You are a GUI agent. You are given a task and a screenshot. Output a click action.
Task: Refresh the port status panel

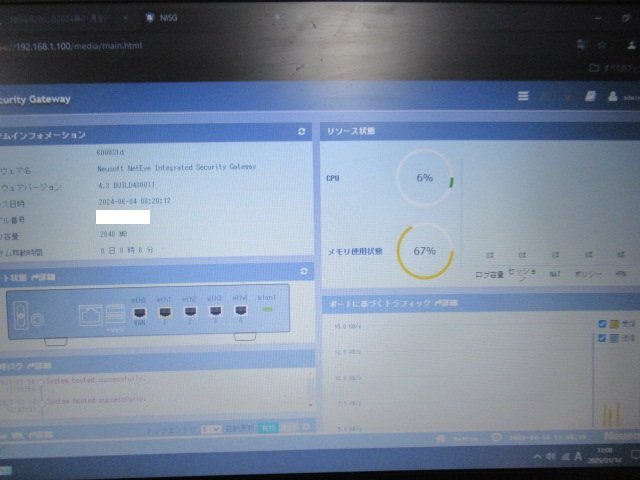click(x=303, y=271)
